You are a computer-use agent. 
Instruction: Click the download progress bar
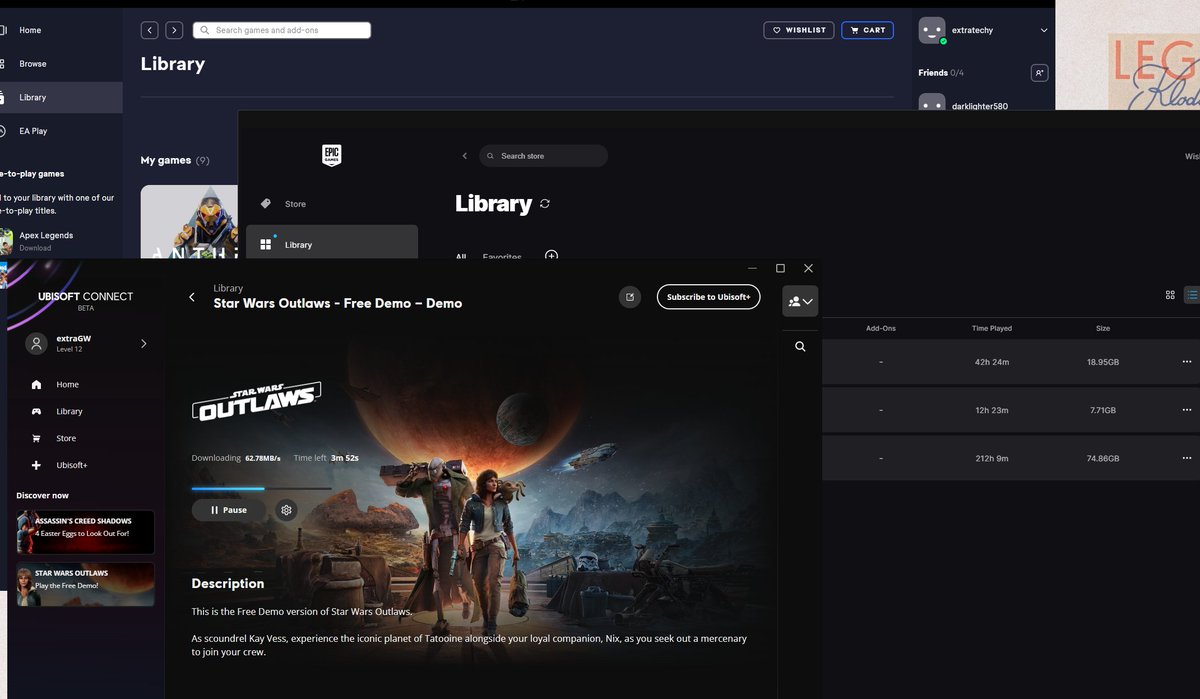(261, 488)
